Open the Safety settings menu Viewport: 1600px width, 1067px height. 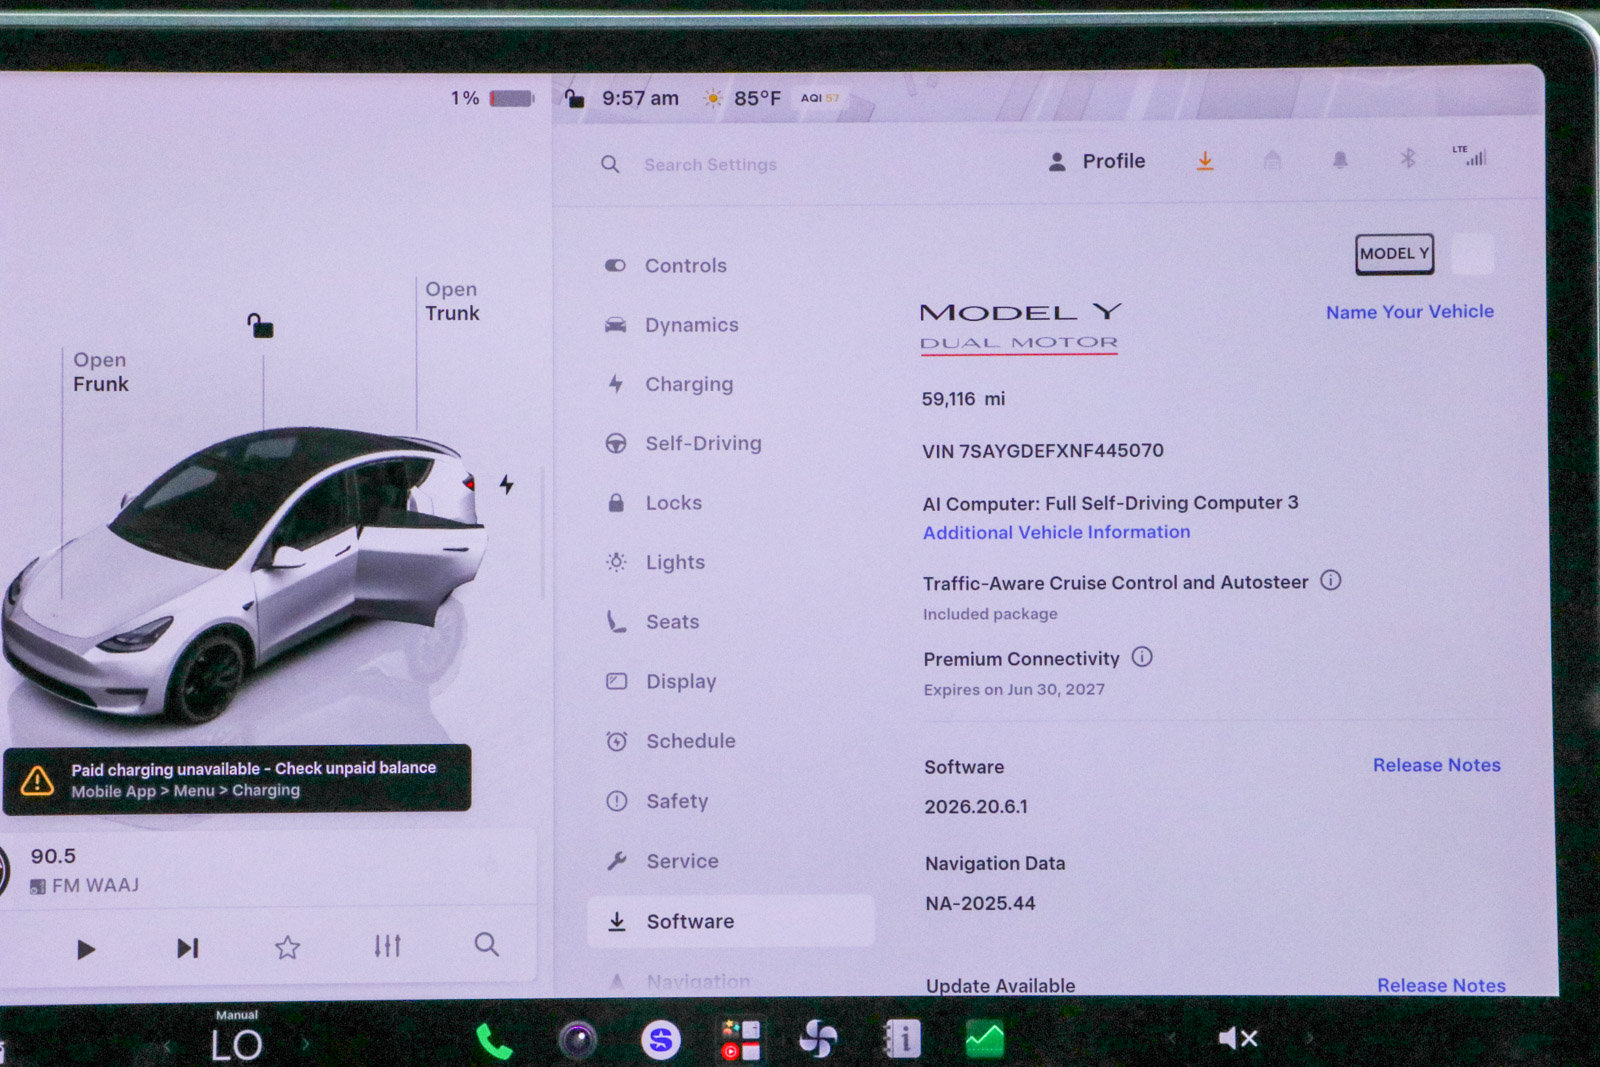click(657, 801)
